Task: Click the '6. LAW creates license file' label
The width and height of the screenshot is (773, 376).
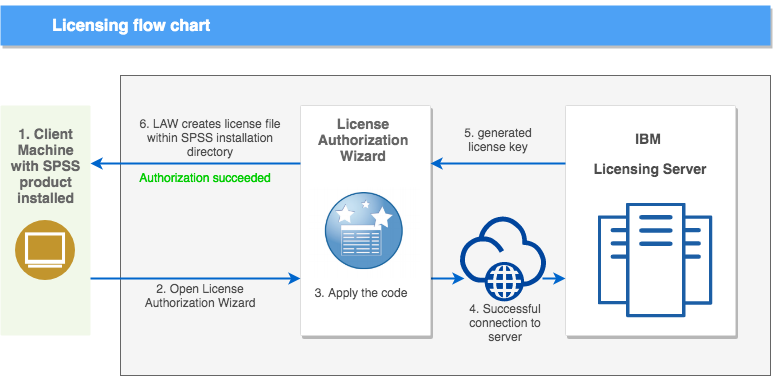Action: 210,137
